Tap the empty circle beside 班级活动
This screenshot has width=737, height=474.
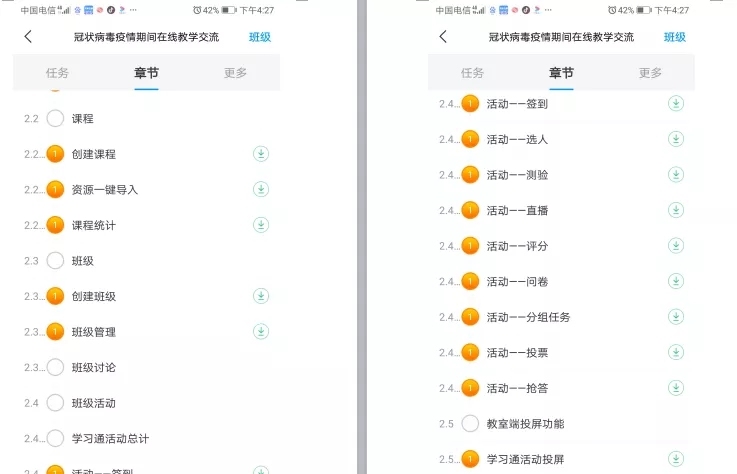point(55,403)
